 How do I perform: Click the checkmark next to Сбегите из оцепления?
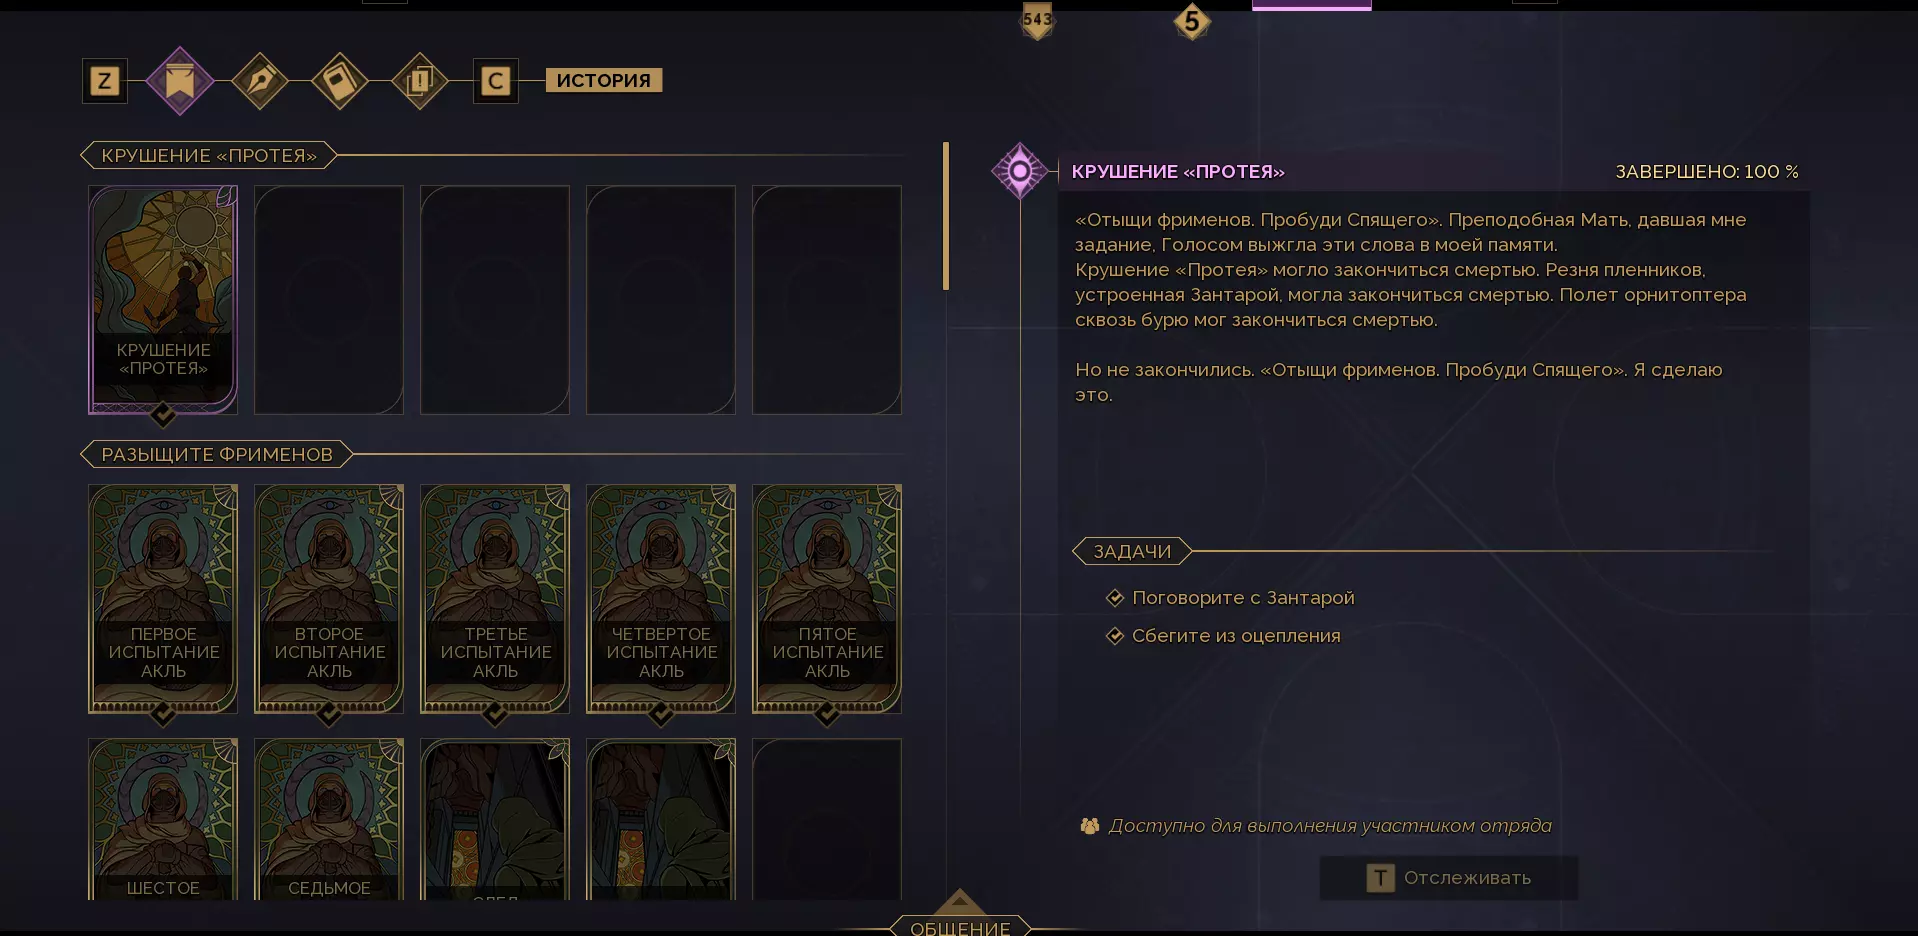(x=1115, y=636)
